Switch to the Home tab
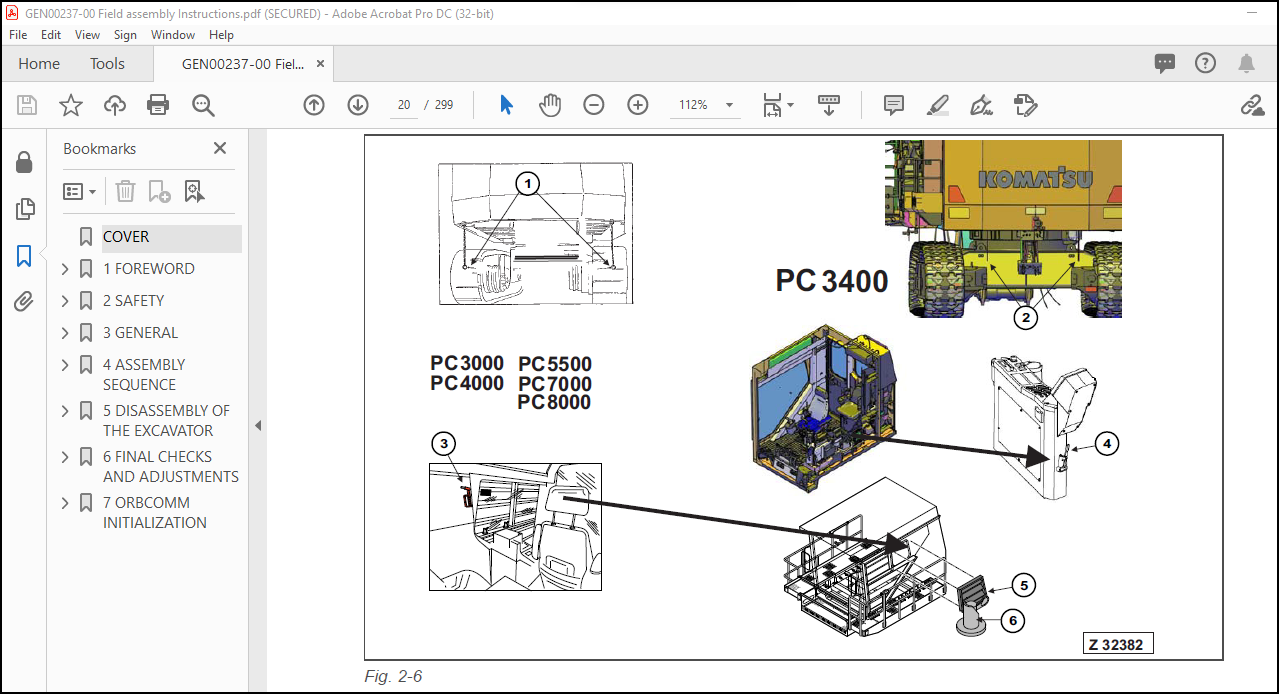Image resolution: width=1279 pixels, height=694 pixels. coord(39,64)
